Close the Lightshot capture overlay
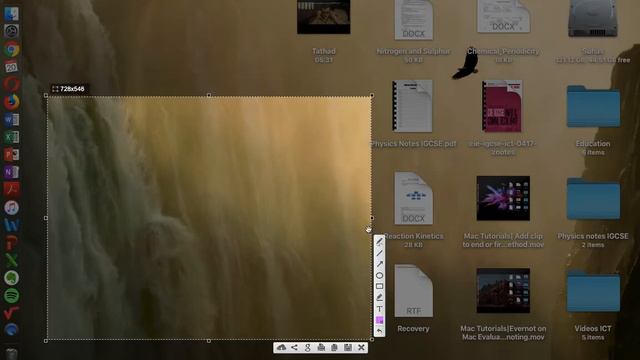 click(x=361, y=347)
